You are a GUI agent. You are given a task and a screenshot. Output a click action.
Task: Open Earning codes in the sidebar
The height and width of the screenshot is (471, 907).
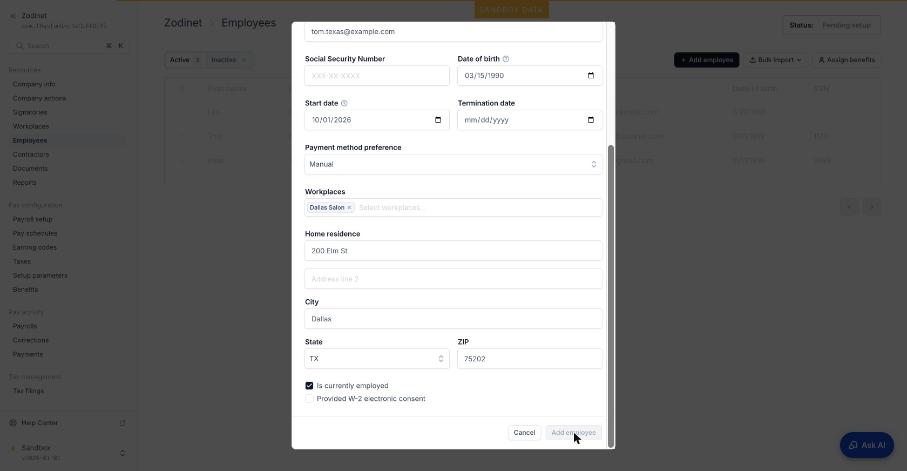(x=35, y=248)
